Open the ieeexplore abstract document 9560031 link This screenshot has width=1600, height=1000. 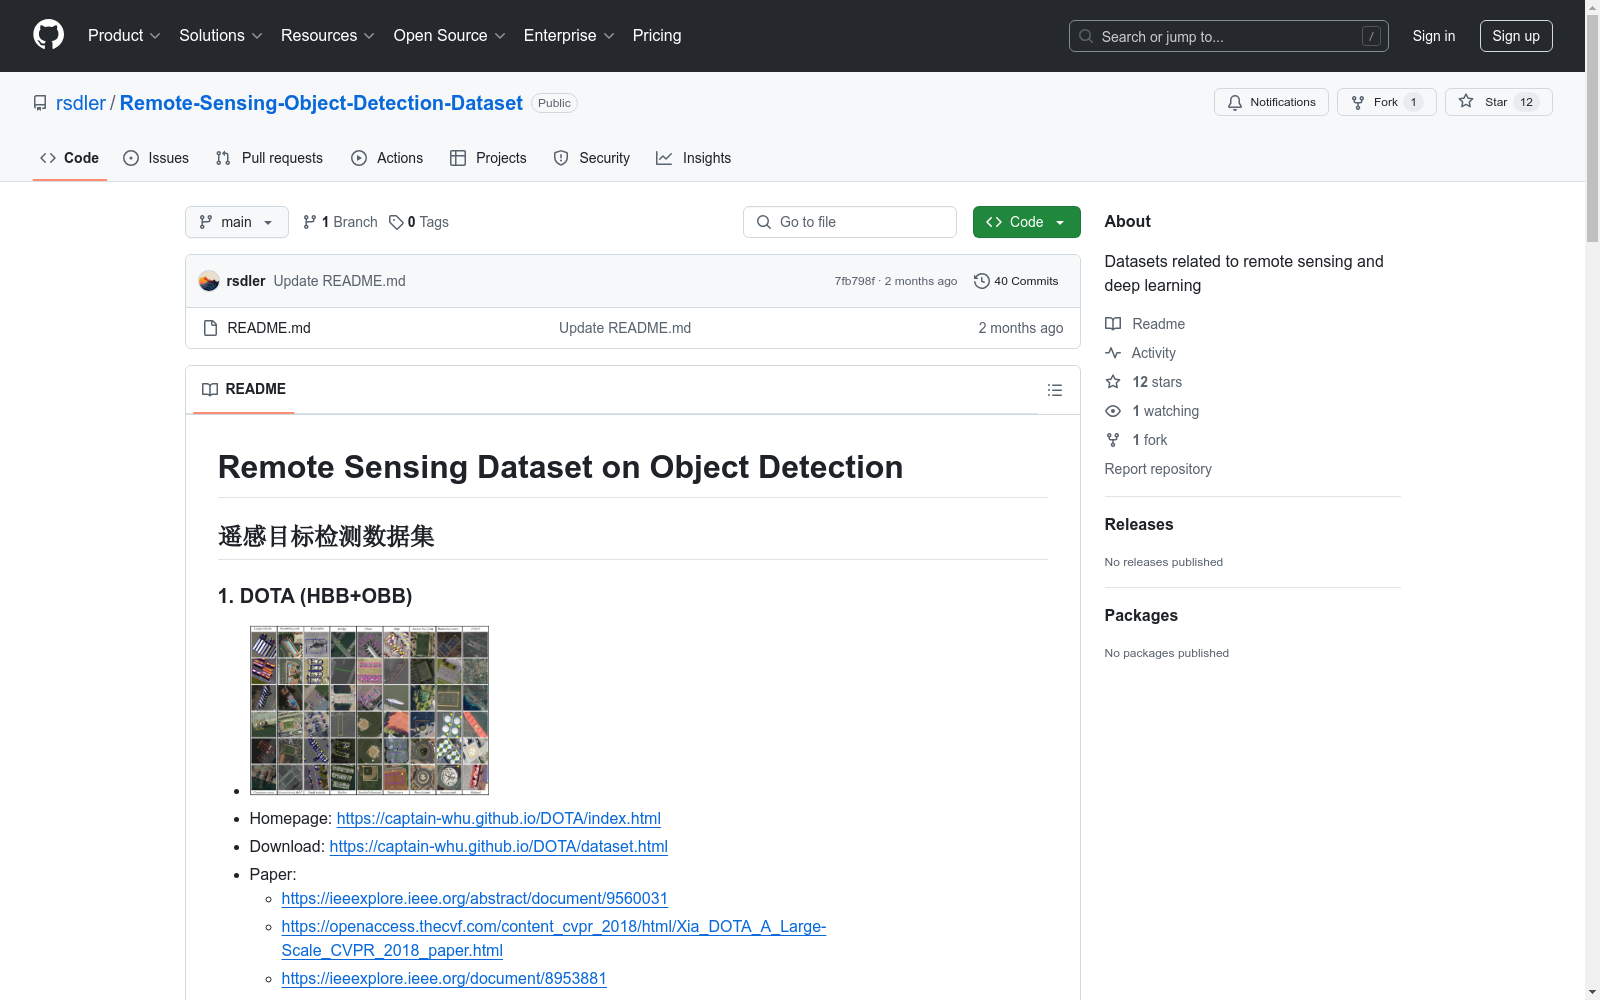[475, 898]
